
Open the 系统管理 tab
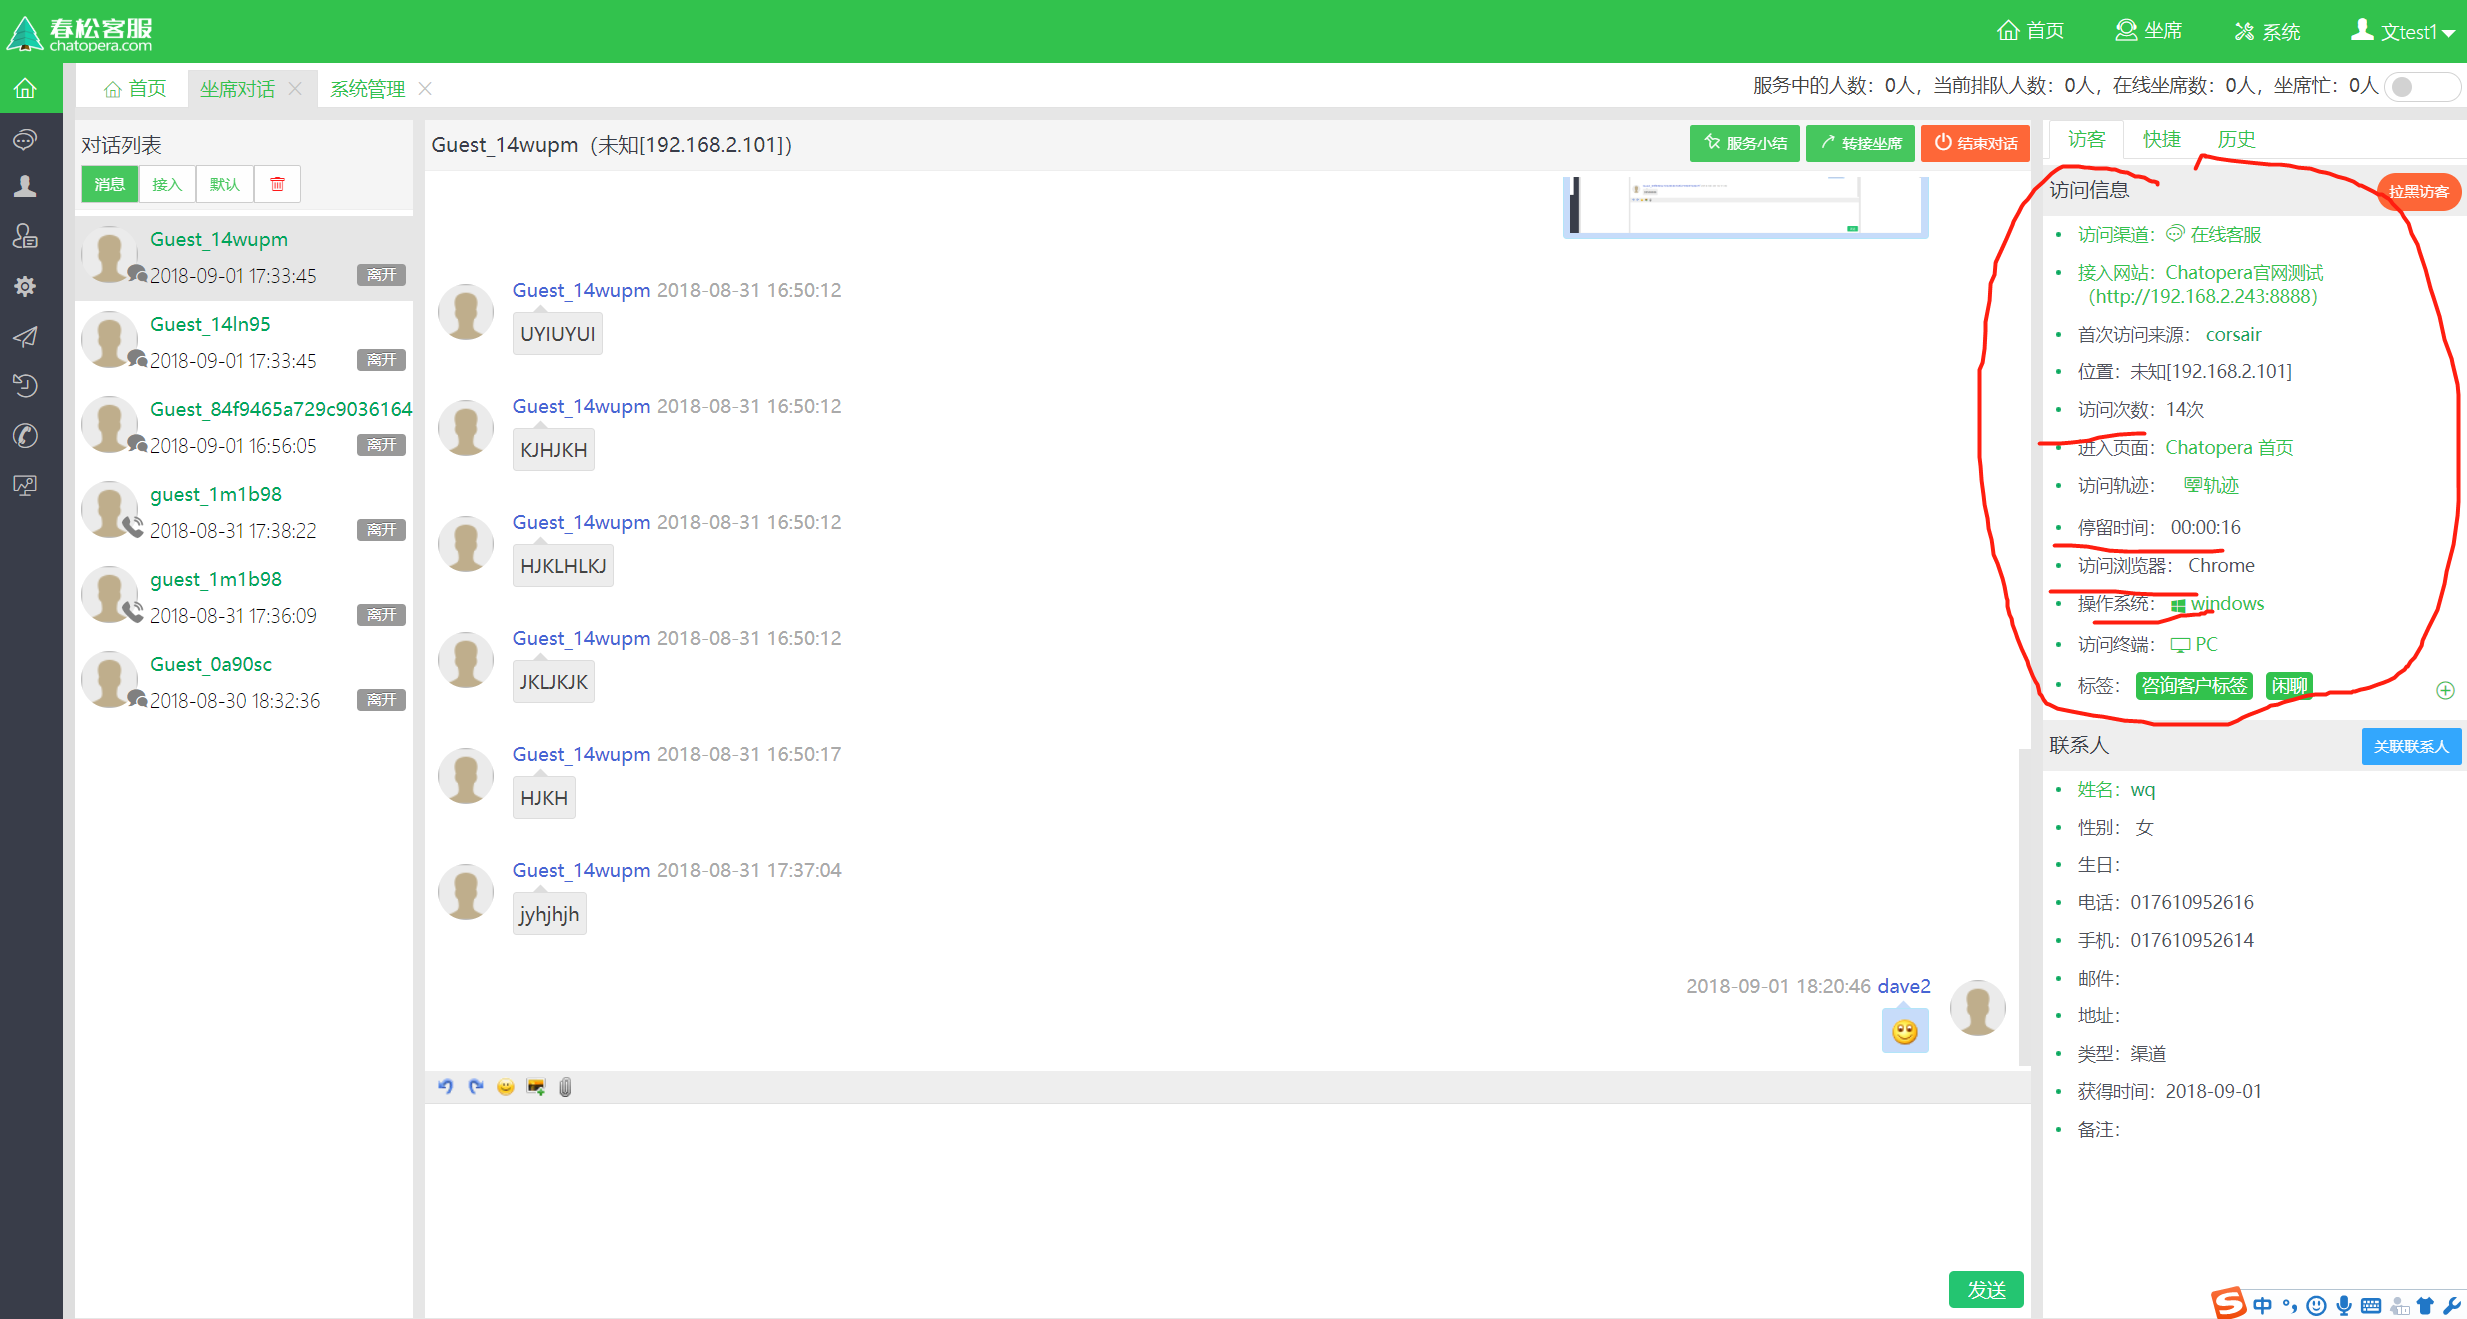(x=368, y=89)
